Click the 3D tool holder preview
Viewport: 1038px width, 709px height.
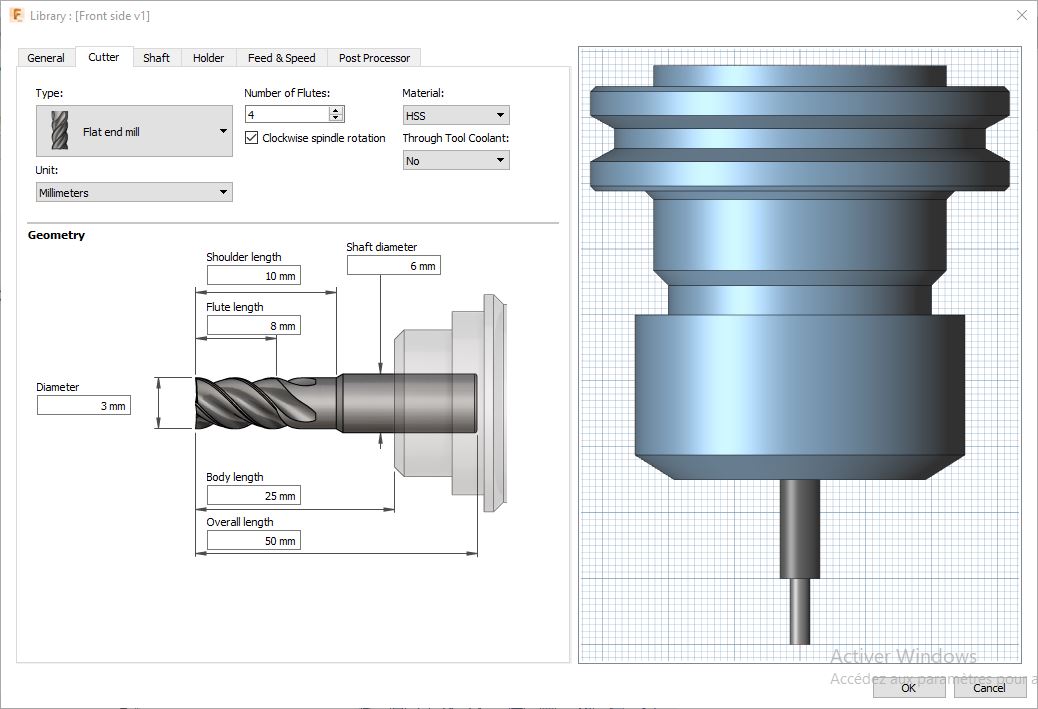tap(800, 355)
